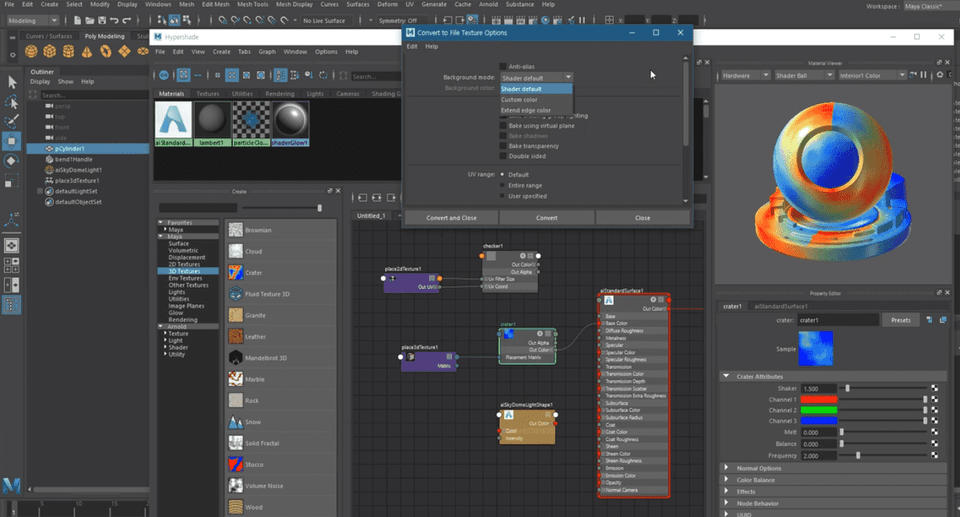960x517 pixels.
Task: Click the polygon cube shelf icon
Action: point(50,51)
